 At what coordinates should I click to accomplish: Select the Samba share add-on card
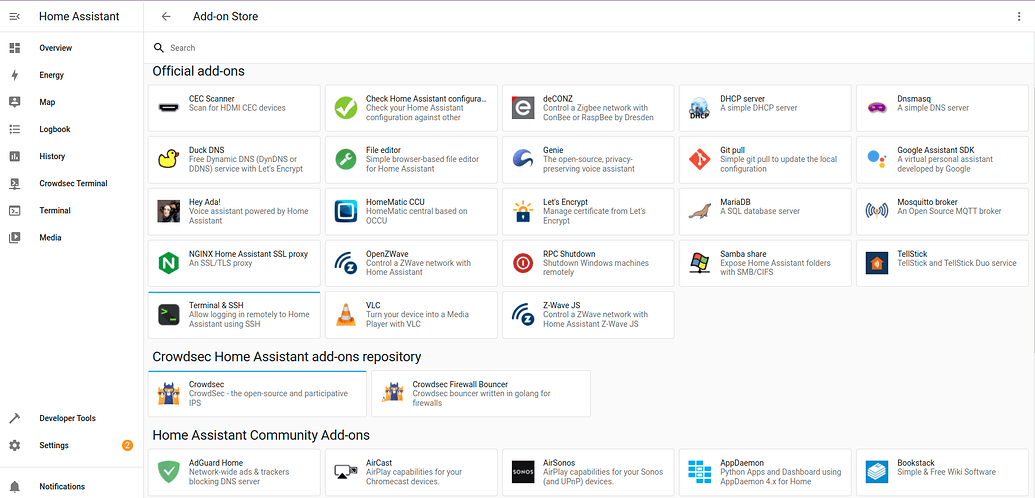[765, 263]
